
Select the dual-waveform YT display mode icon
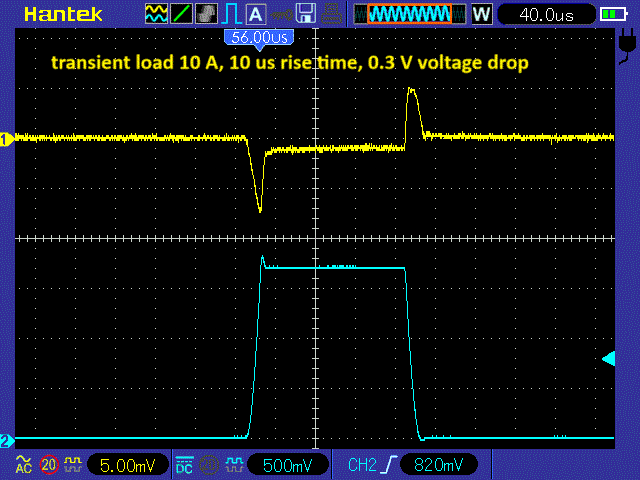coord(156,13)
